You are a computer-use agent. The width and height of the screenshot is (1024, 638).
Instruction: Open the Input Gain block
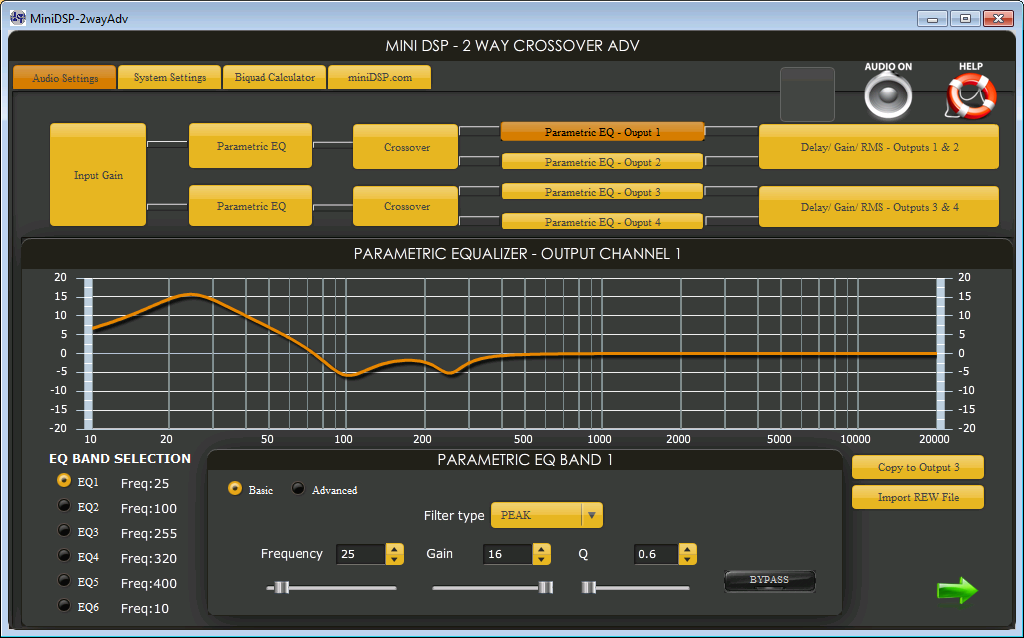(98, 174)
